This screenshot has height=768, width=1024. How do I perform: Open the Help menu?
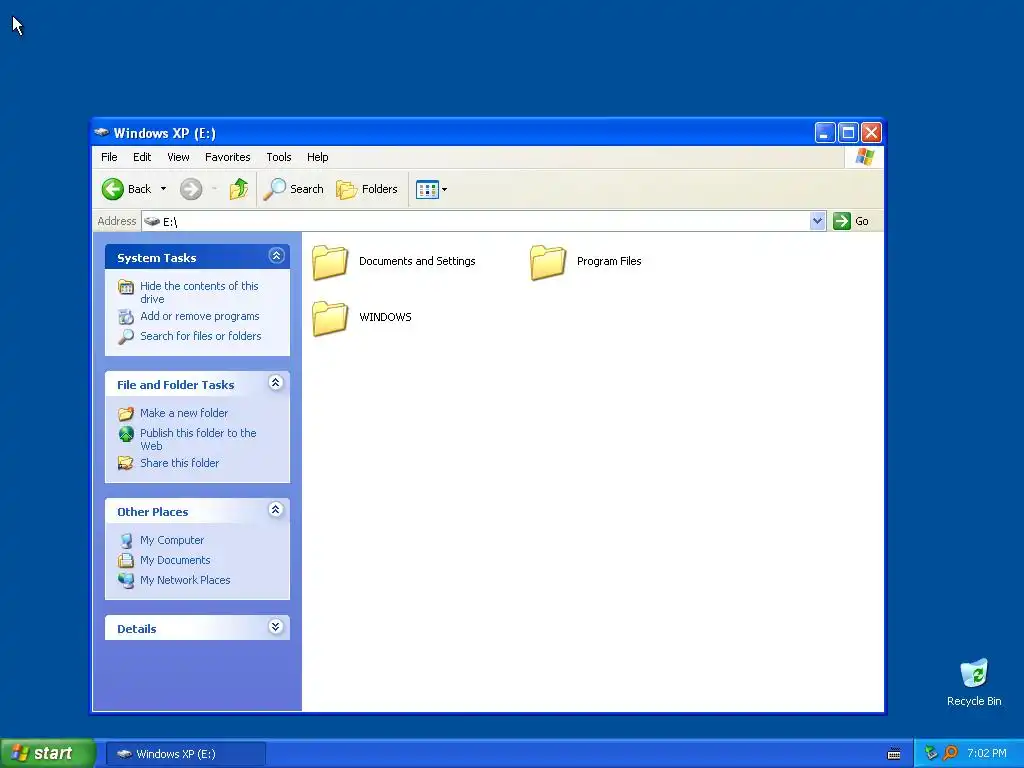click(317, 157)
